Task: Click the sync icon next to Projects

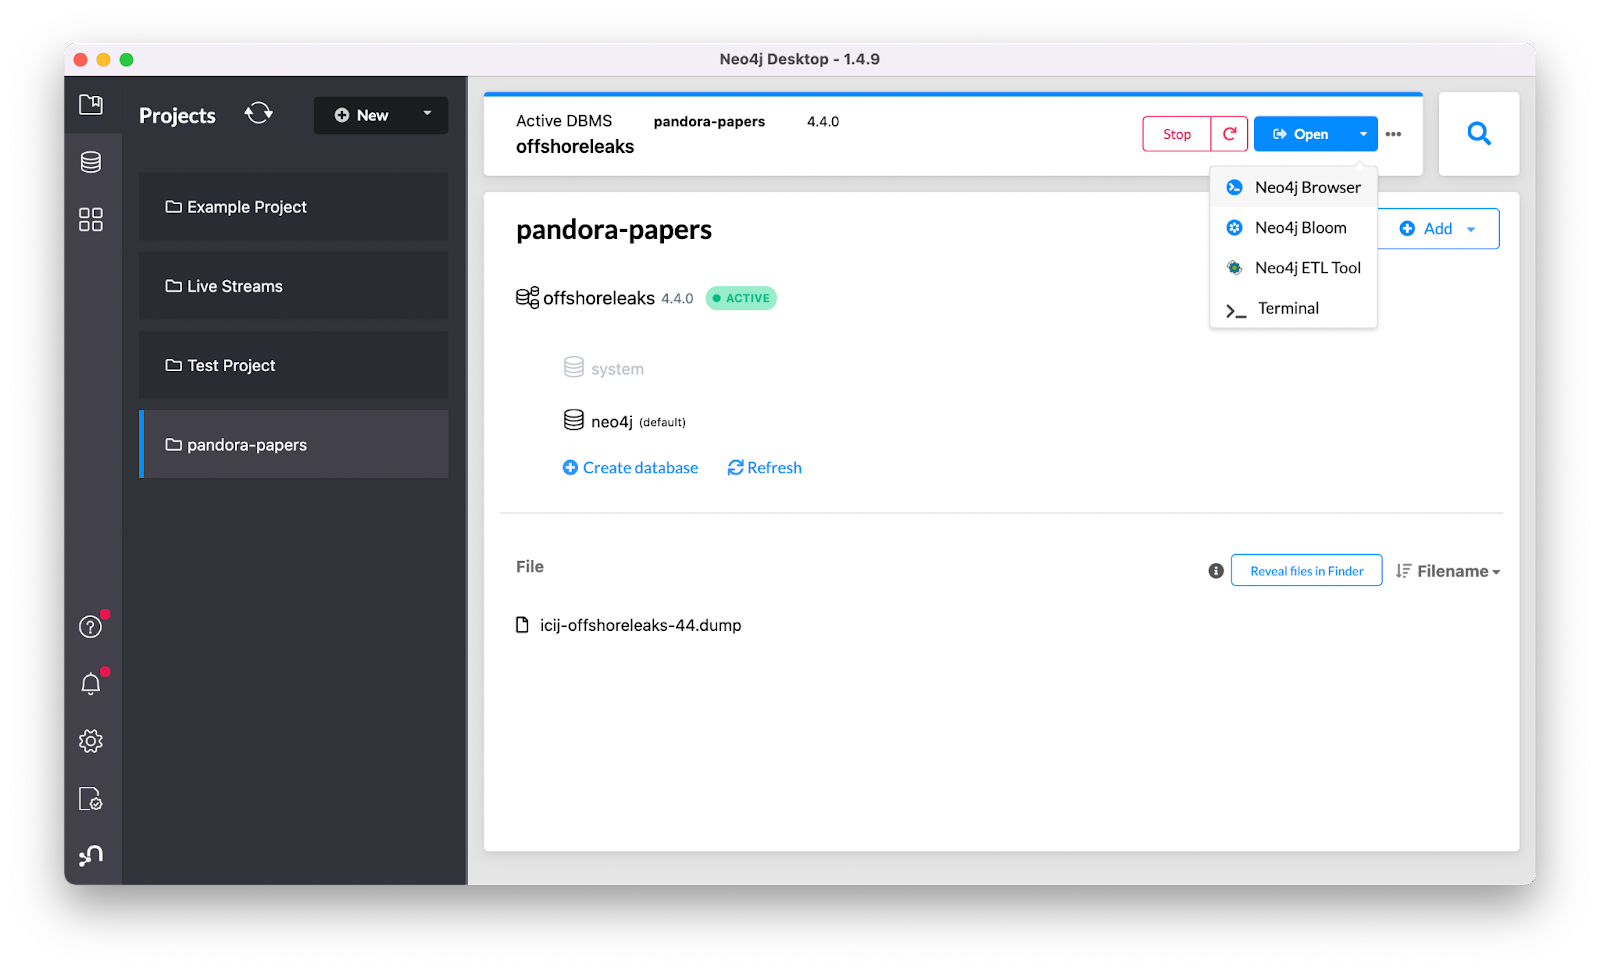Action: tap(258, 113)
